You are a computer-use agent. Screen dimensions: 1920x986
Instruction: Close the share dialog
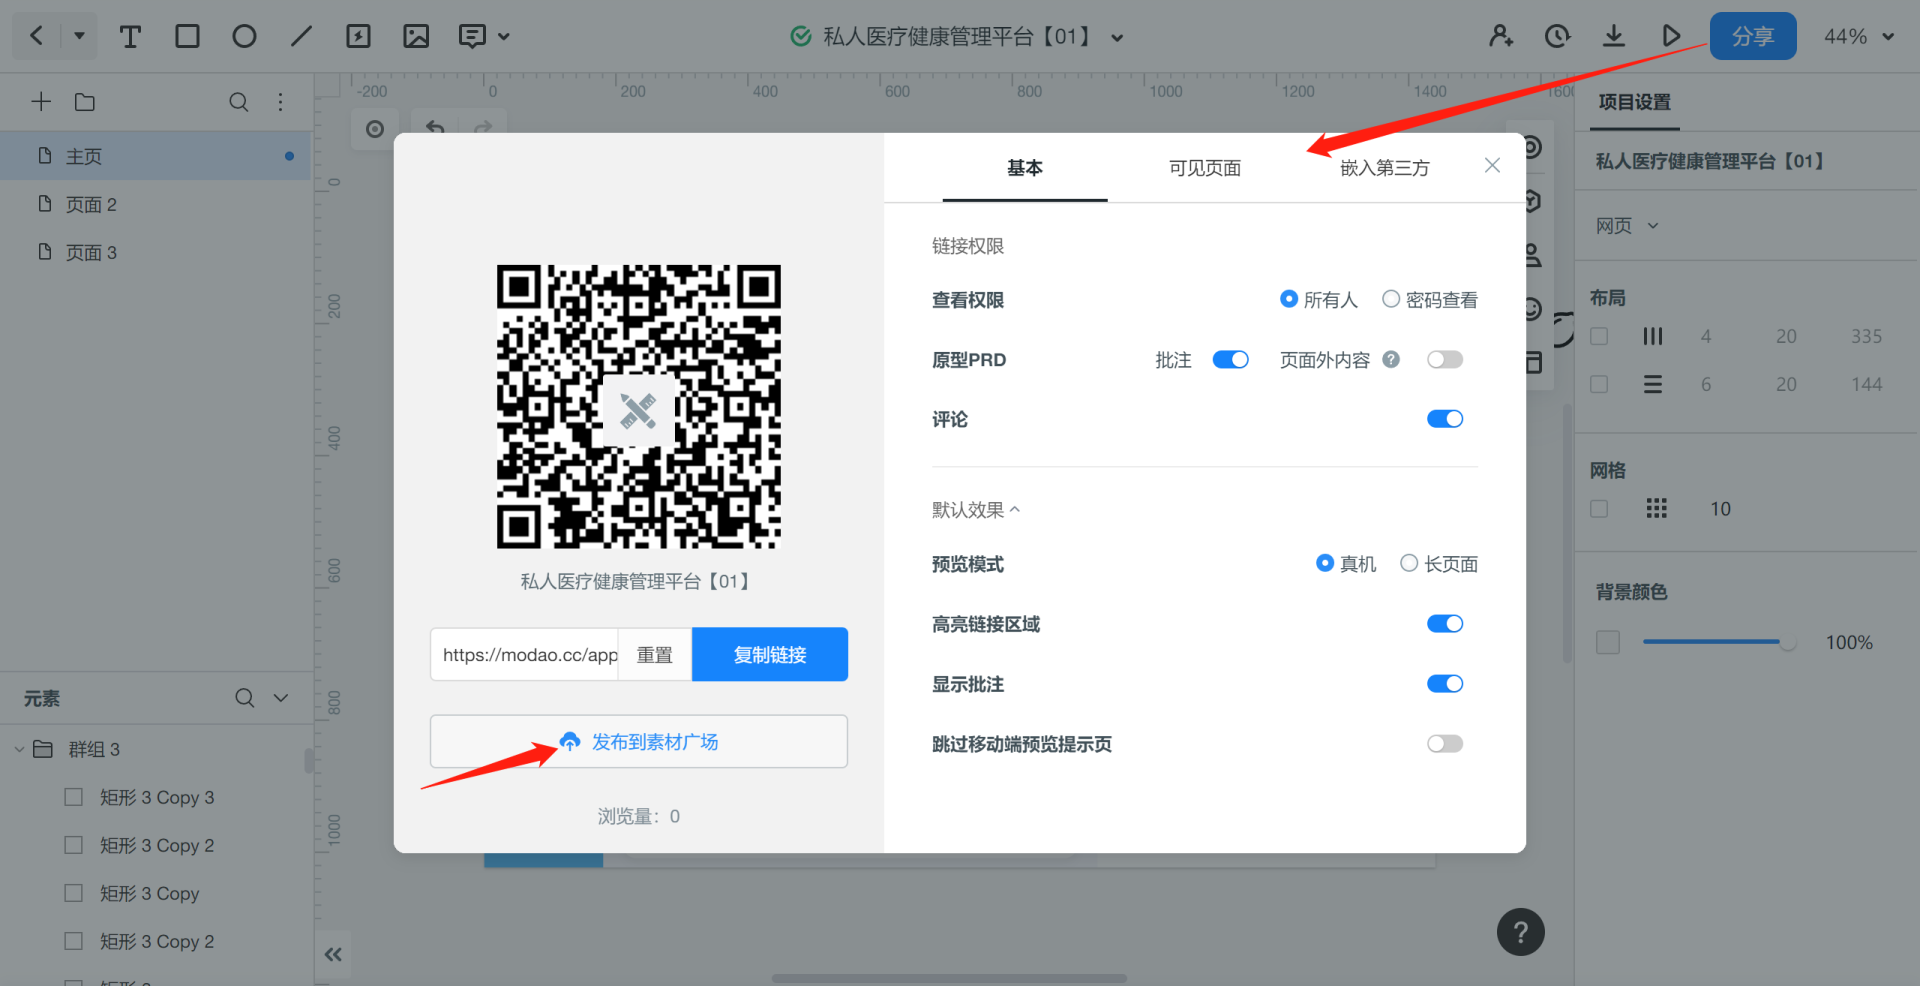[1492, 165]
